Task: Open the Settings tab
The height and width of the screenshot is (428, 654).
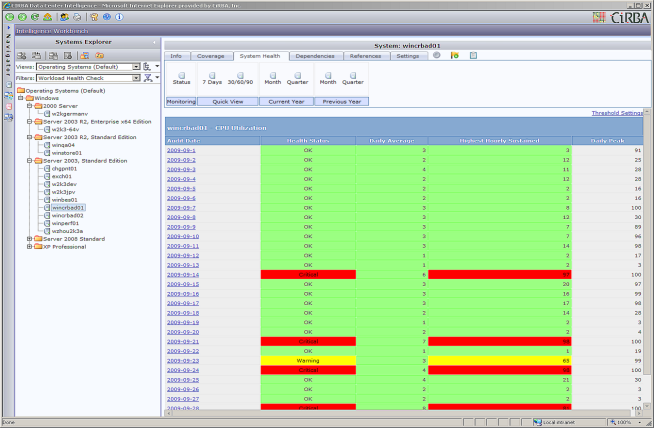Action: tap(408, 56)
